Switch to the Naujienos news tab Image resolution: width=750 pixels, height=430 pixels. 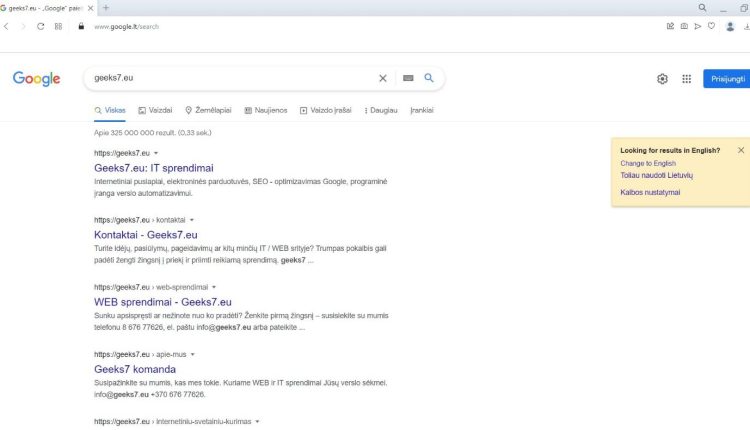[265, 110]
